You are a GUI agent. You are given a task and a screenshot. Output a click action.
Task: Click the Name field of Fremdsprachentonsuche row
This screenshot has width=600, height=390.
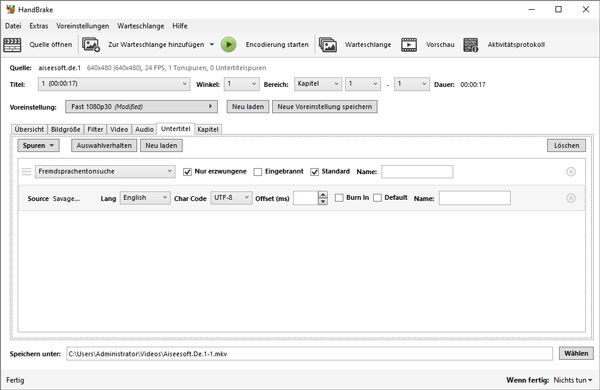[x=417, y=172]
